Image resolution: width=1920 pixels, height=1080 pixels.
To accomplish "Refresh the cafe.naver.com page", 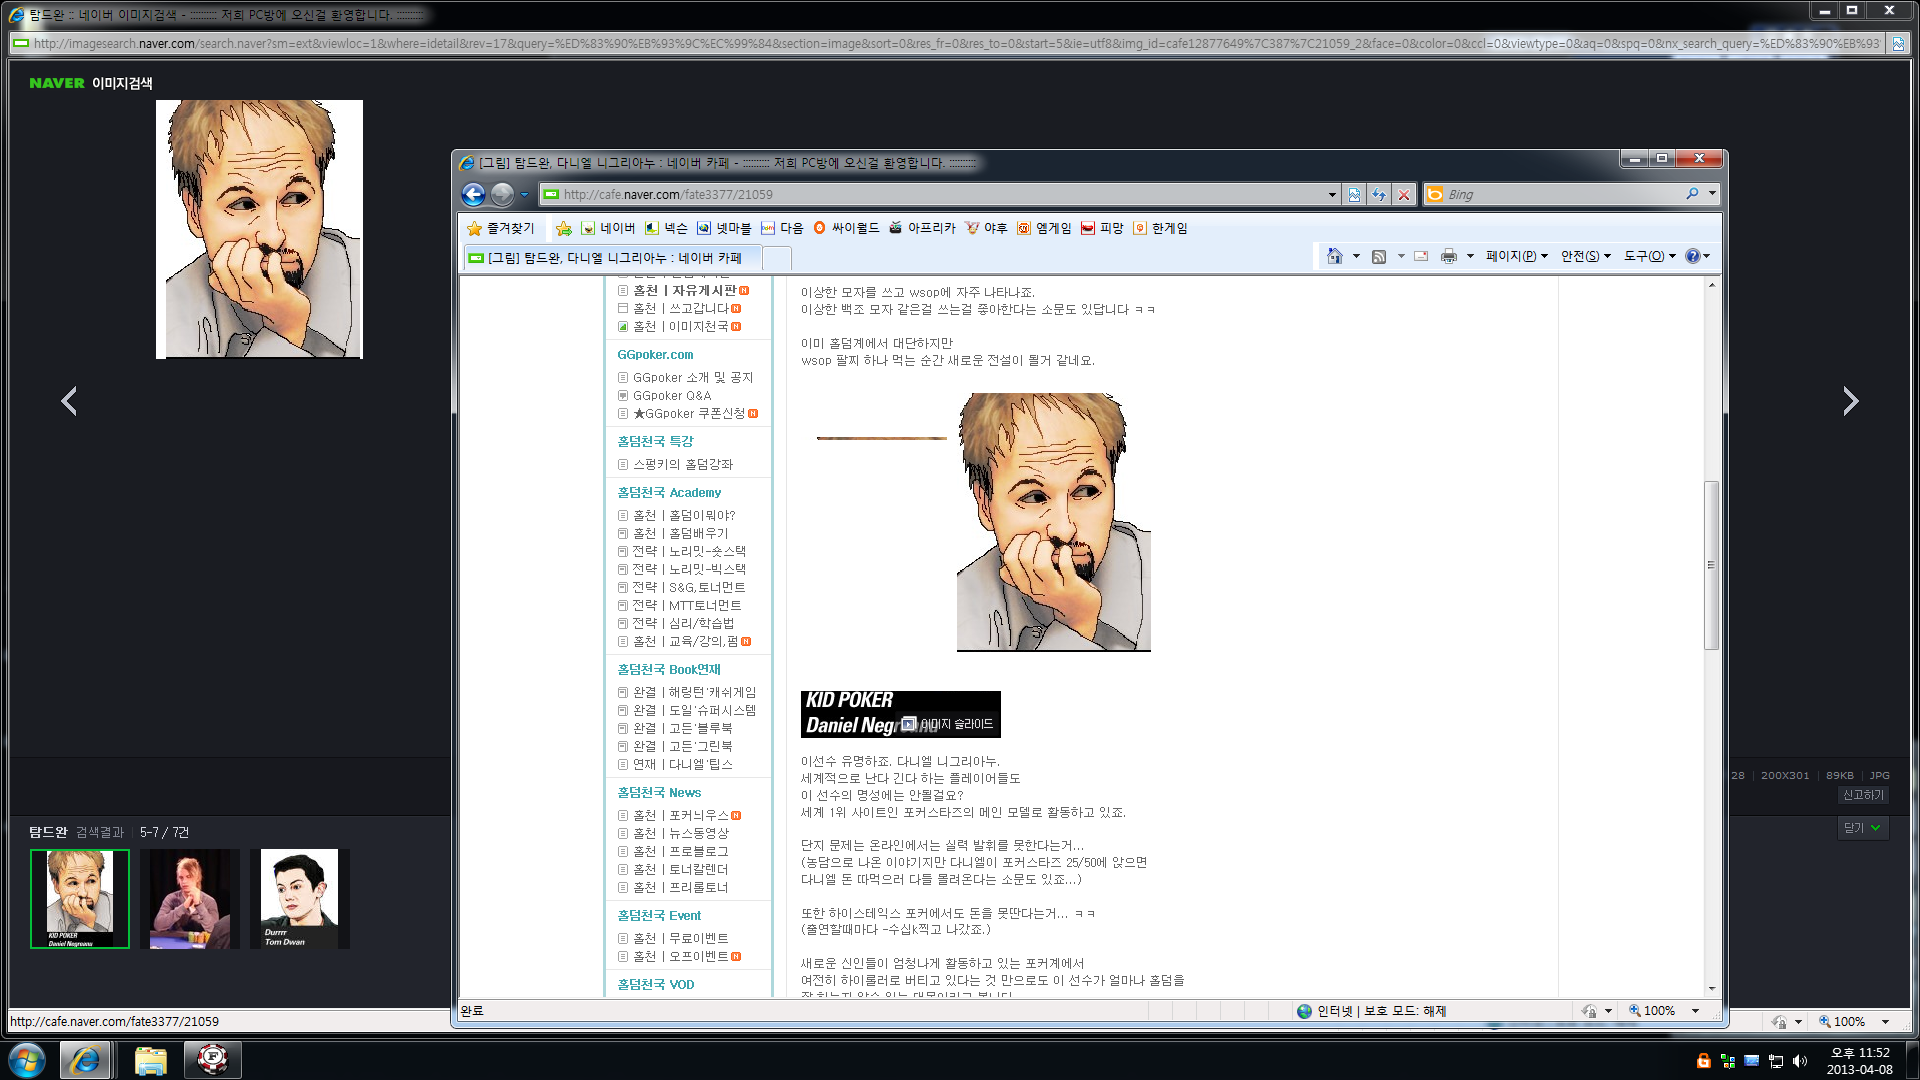I will [x=1379, y=194].
